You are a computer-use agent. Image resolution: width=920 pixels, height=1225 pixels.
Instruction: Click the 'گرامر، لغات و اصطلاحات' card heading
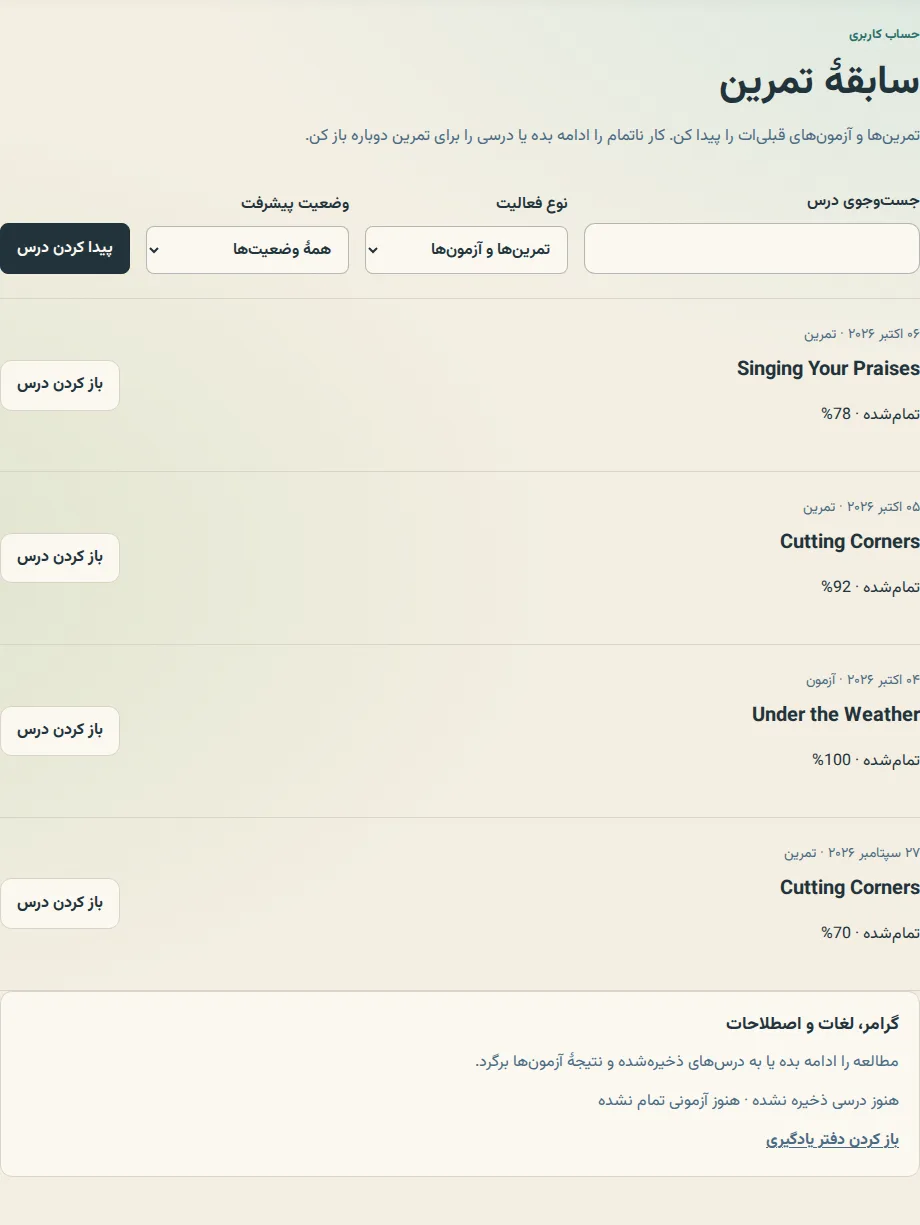[x=813, y=1024]
